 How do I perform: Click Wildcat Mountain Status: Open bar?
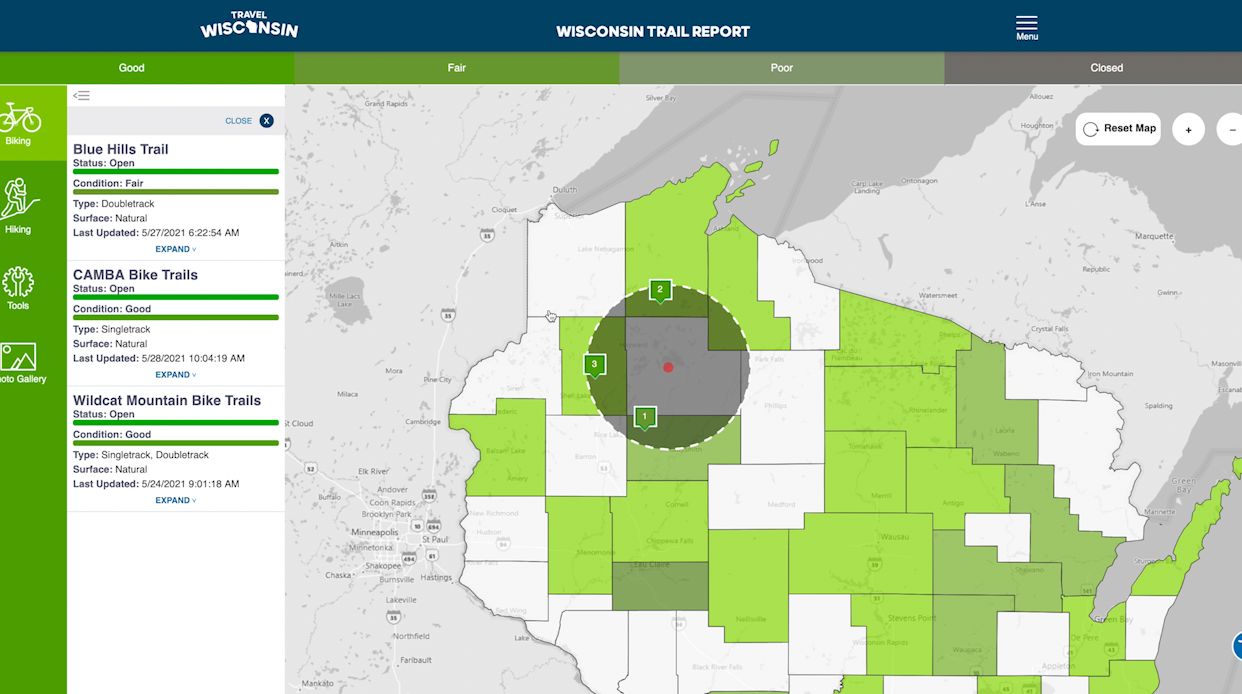coord(176,422)
